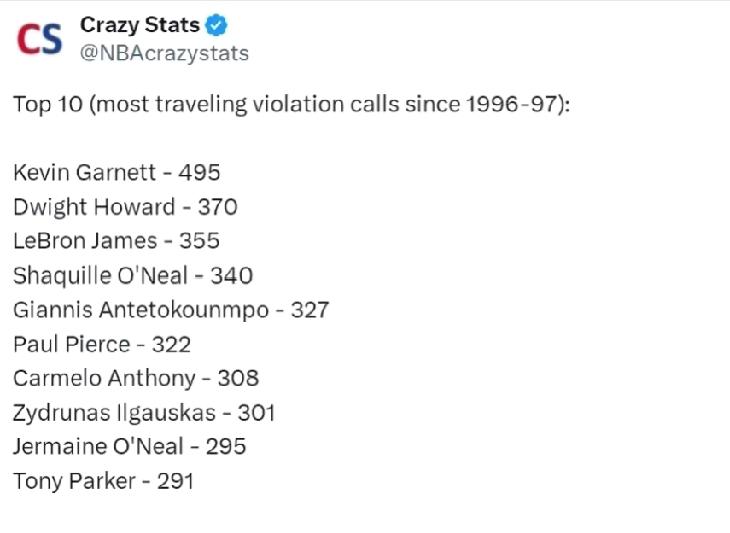Select the Giannis Antetokounmpo - 327 line

(171, 310)
